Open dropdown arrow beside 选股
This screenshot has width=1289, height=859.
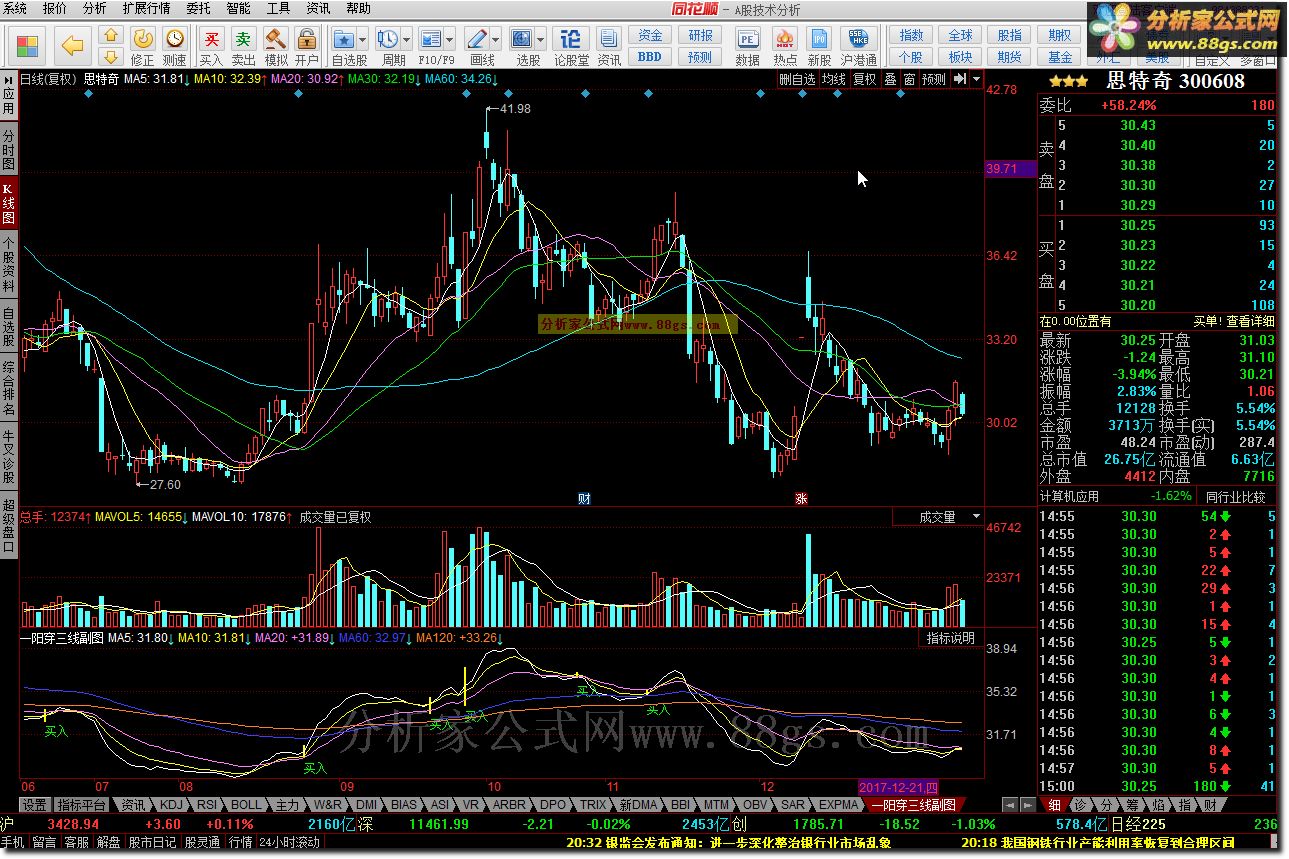click(540, 40)
